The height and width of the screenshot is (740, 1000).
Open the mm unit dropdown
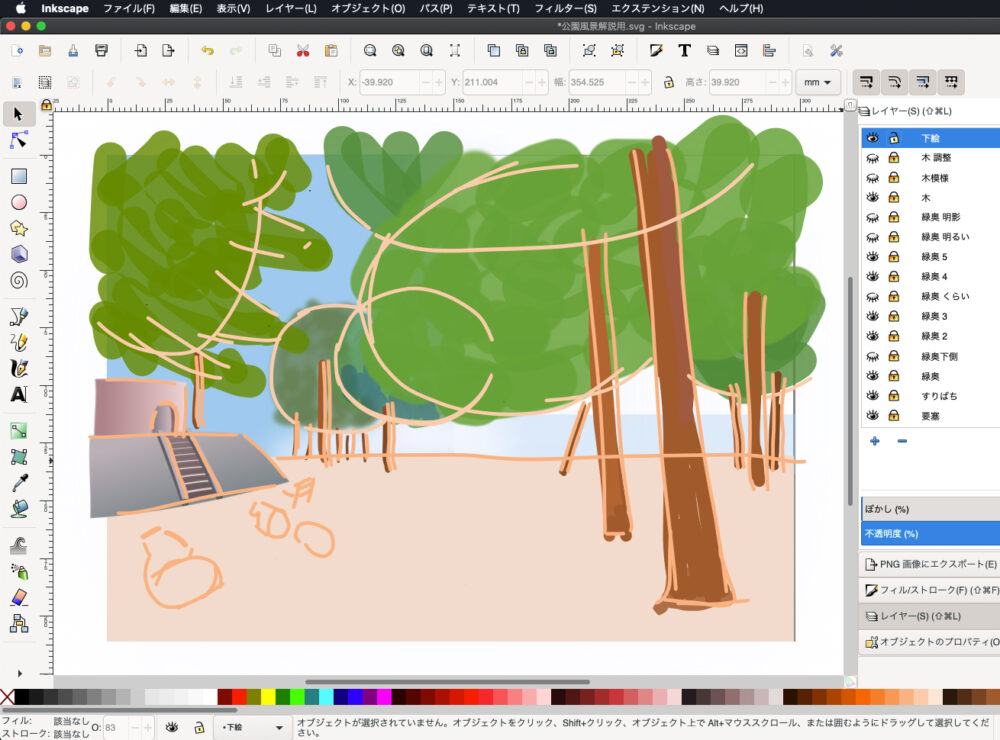[817, 83]
